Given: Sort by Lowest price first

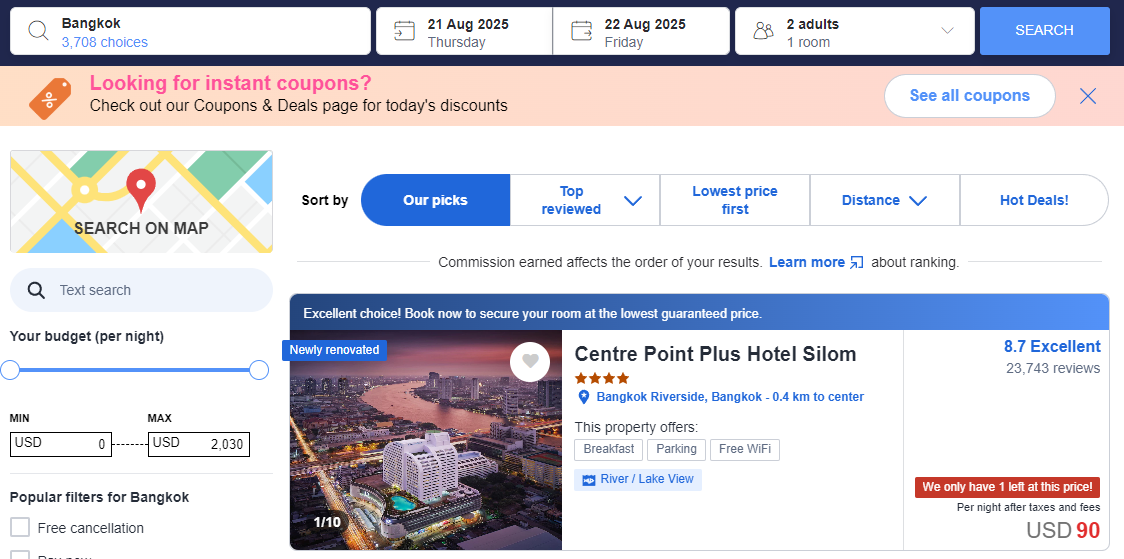Looking at the screenshot, I should 735,200.
